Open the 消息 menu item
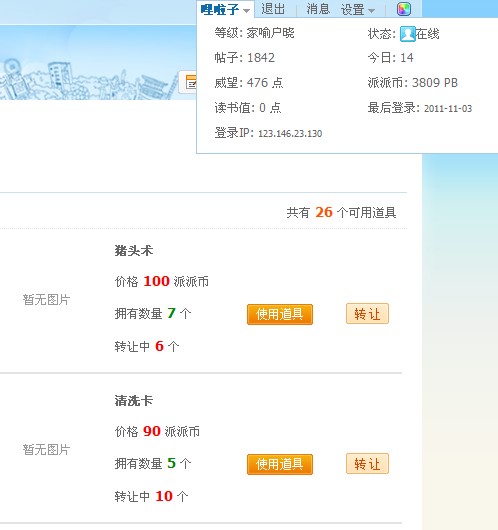Screen dimensions: 498x530 pos(318,9)
